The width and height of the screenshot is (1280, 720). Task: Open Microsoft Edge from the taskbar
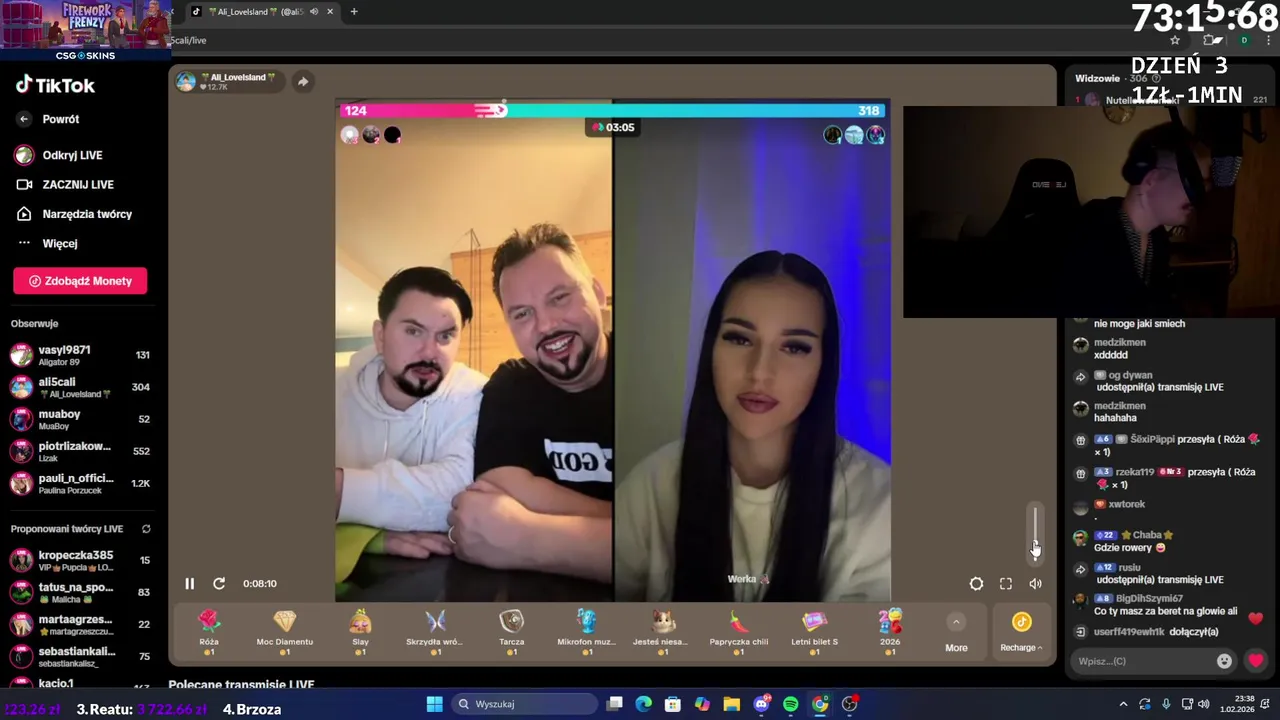(643, 704)
